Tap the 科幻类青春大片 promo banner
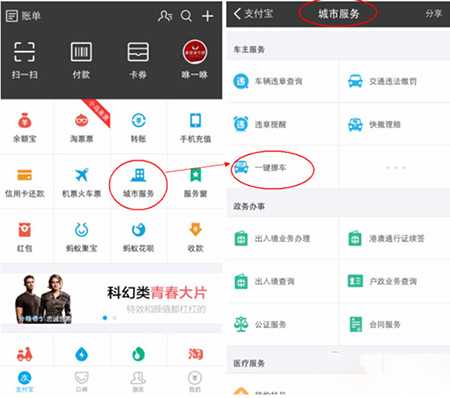 pyautogui.click(x=111, y=298)
